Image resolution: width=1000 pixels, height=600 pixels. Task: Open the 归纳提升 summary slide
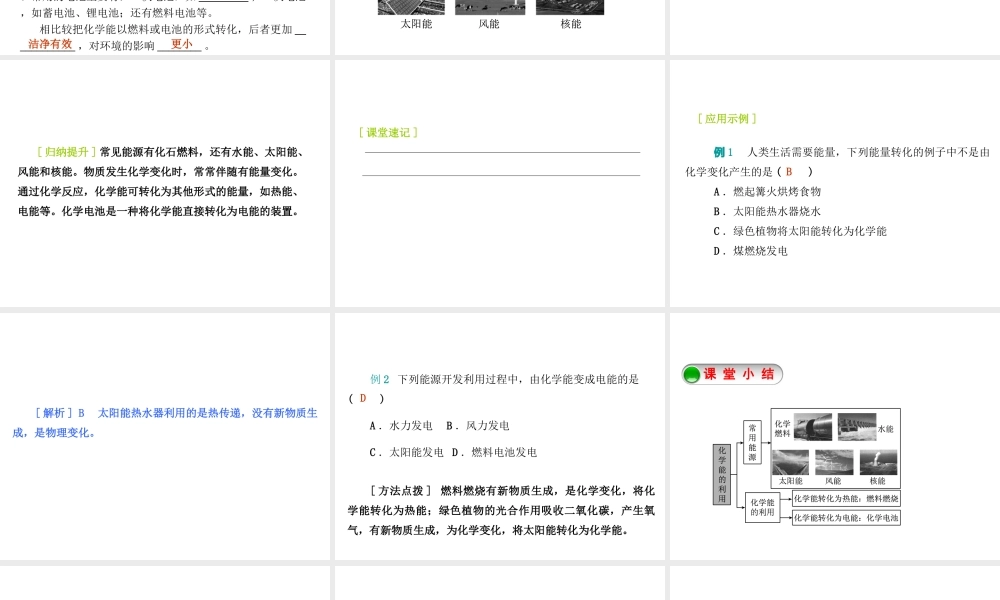[x=165, y=183]
